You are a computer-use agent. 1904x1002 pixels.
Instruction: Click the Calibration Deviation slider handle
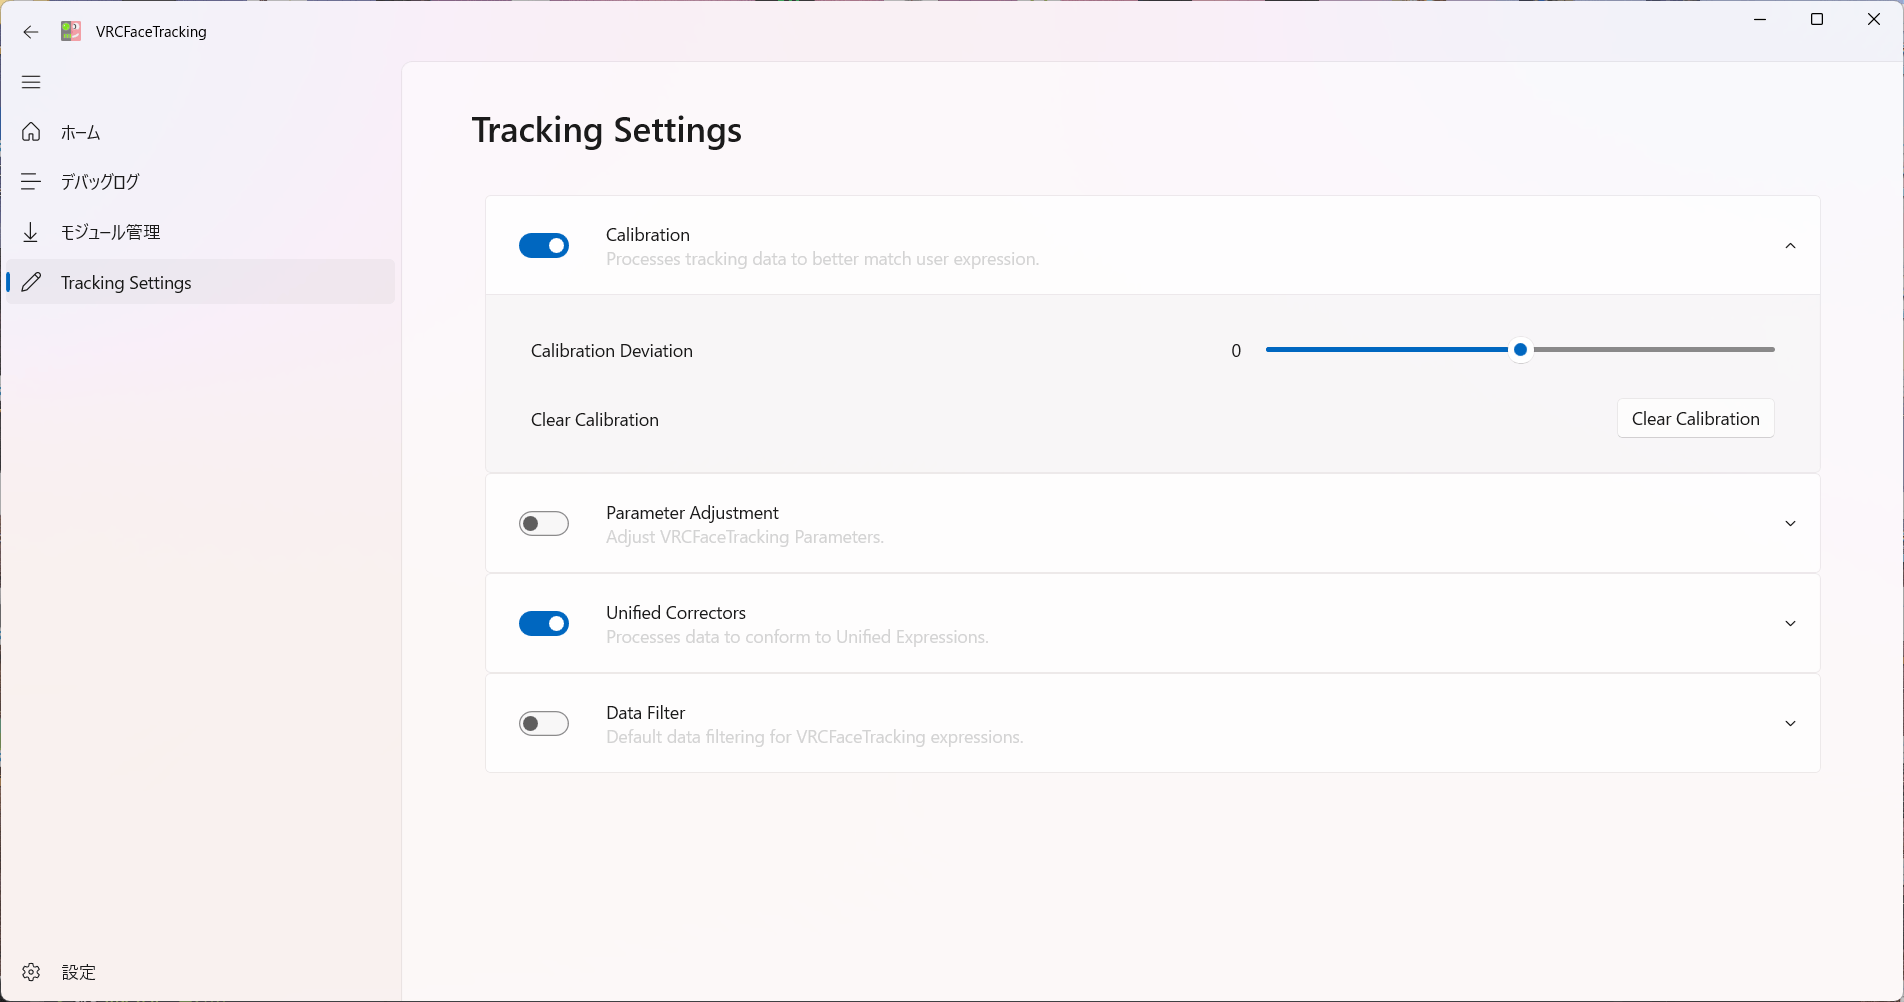coord(1520,350)
